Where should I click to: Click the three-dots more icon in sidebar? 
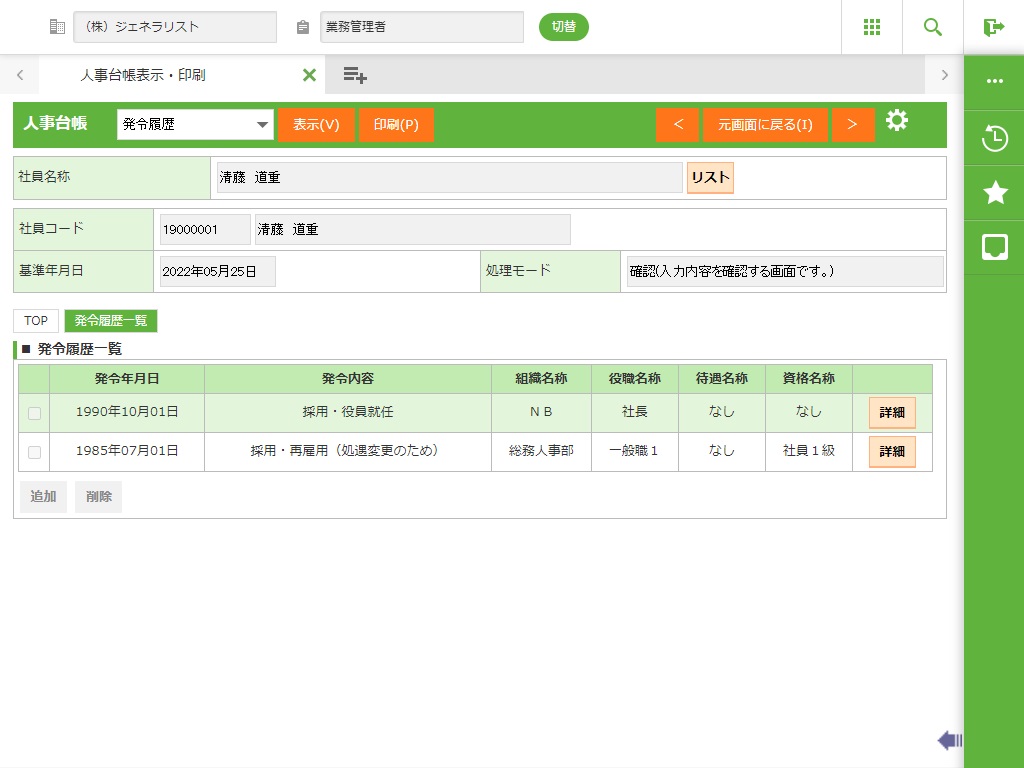point(994,82)
